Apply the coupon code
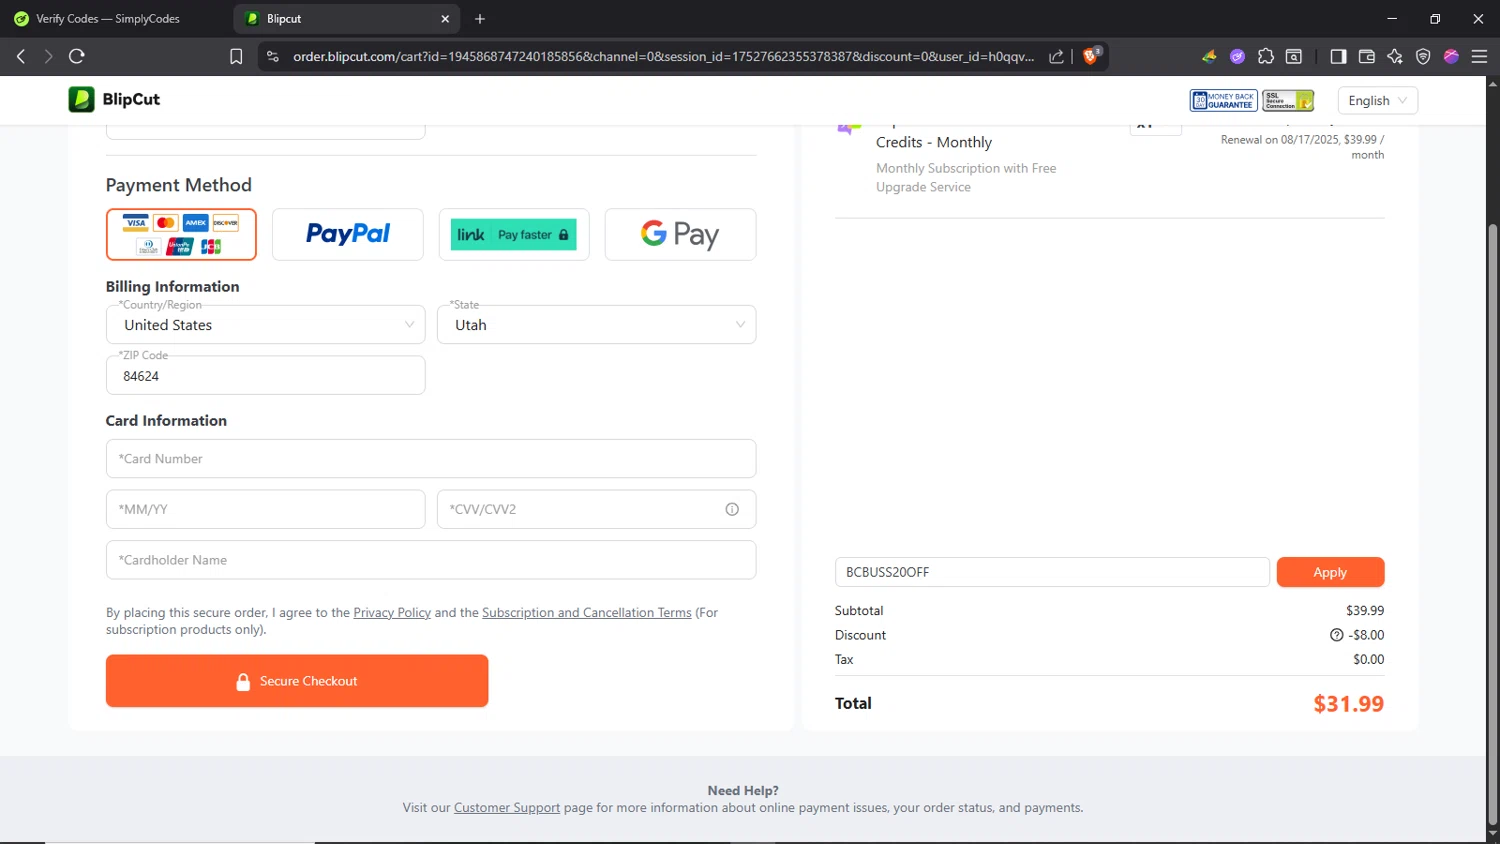This screenshot has height=844, width=1500. (1330, 572)
